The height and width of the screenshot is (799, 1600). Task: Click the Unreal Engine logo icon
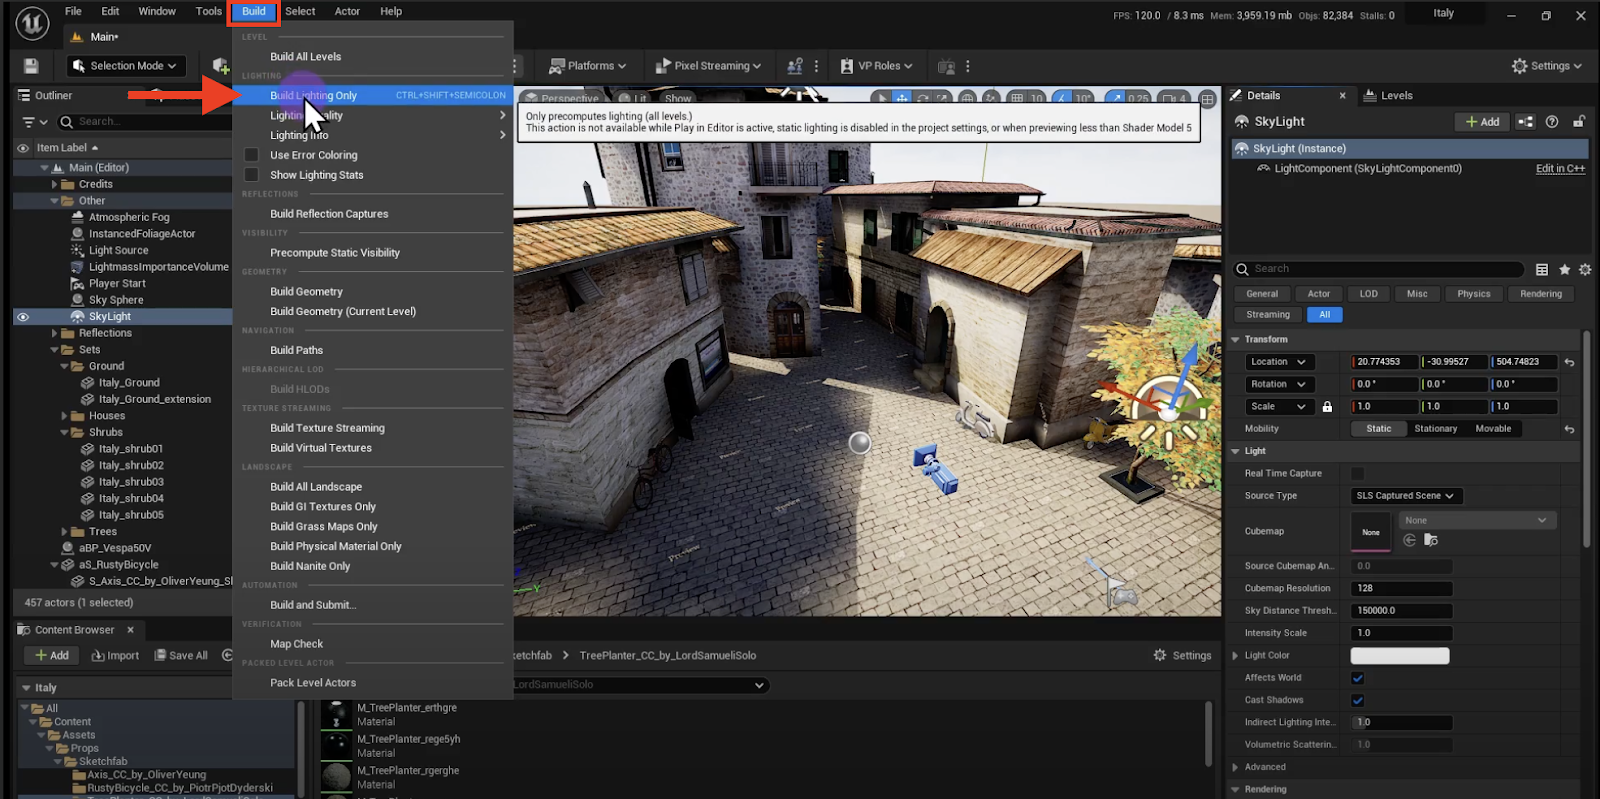(x=32, y=22)
